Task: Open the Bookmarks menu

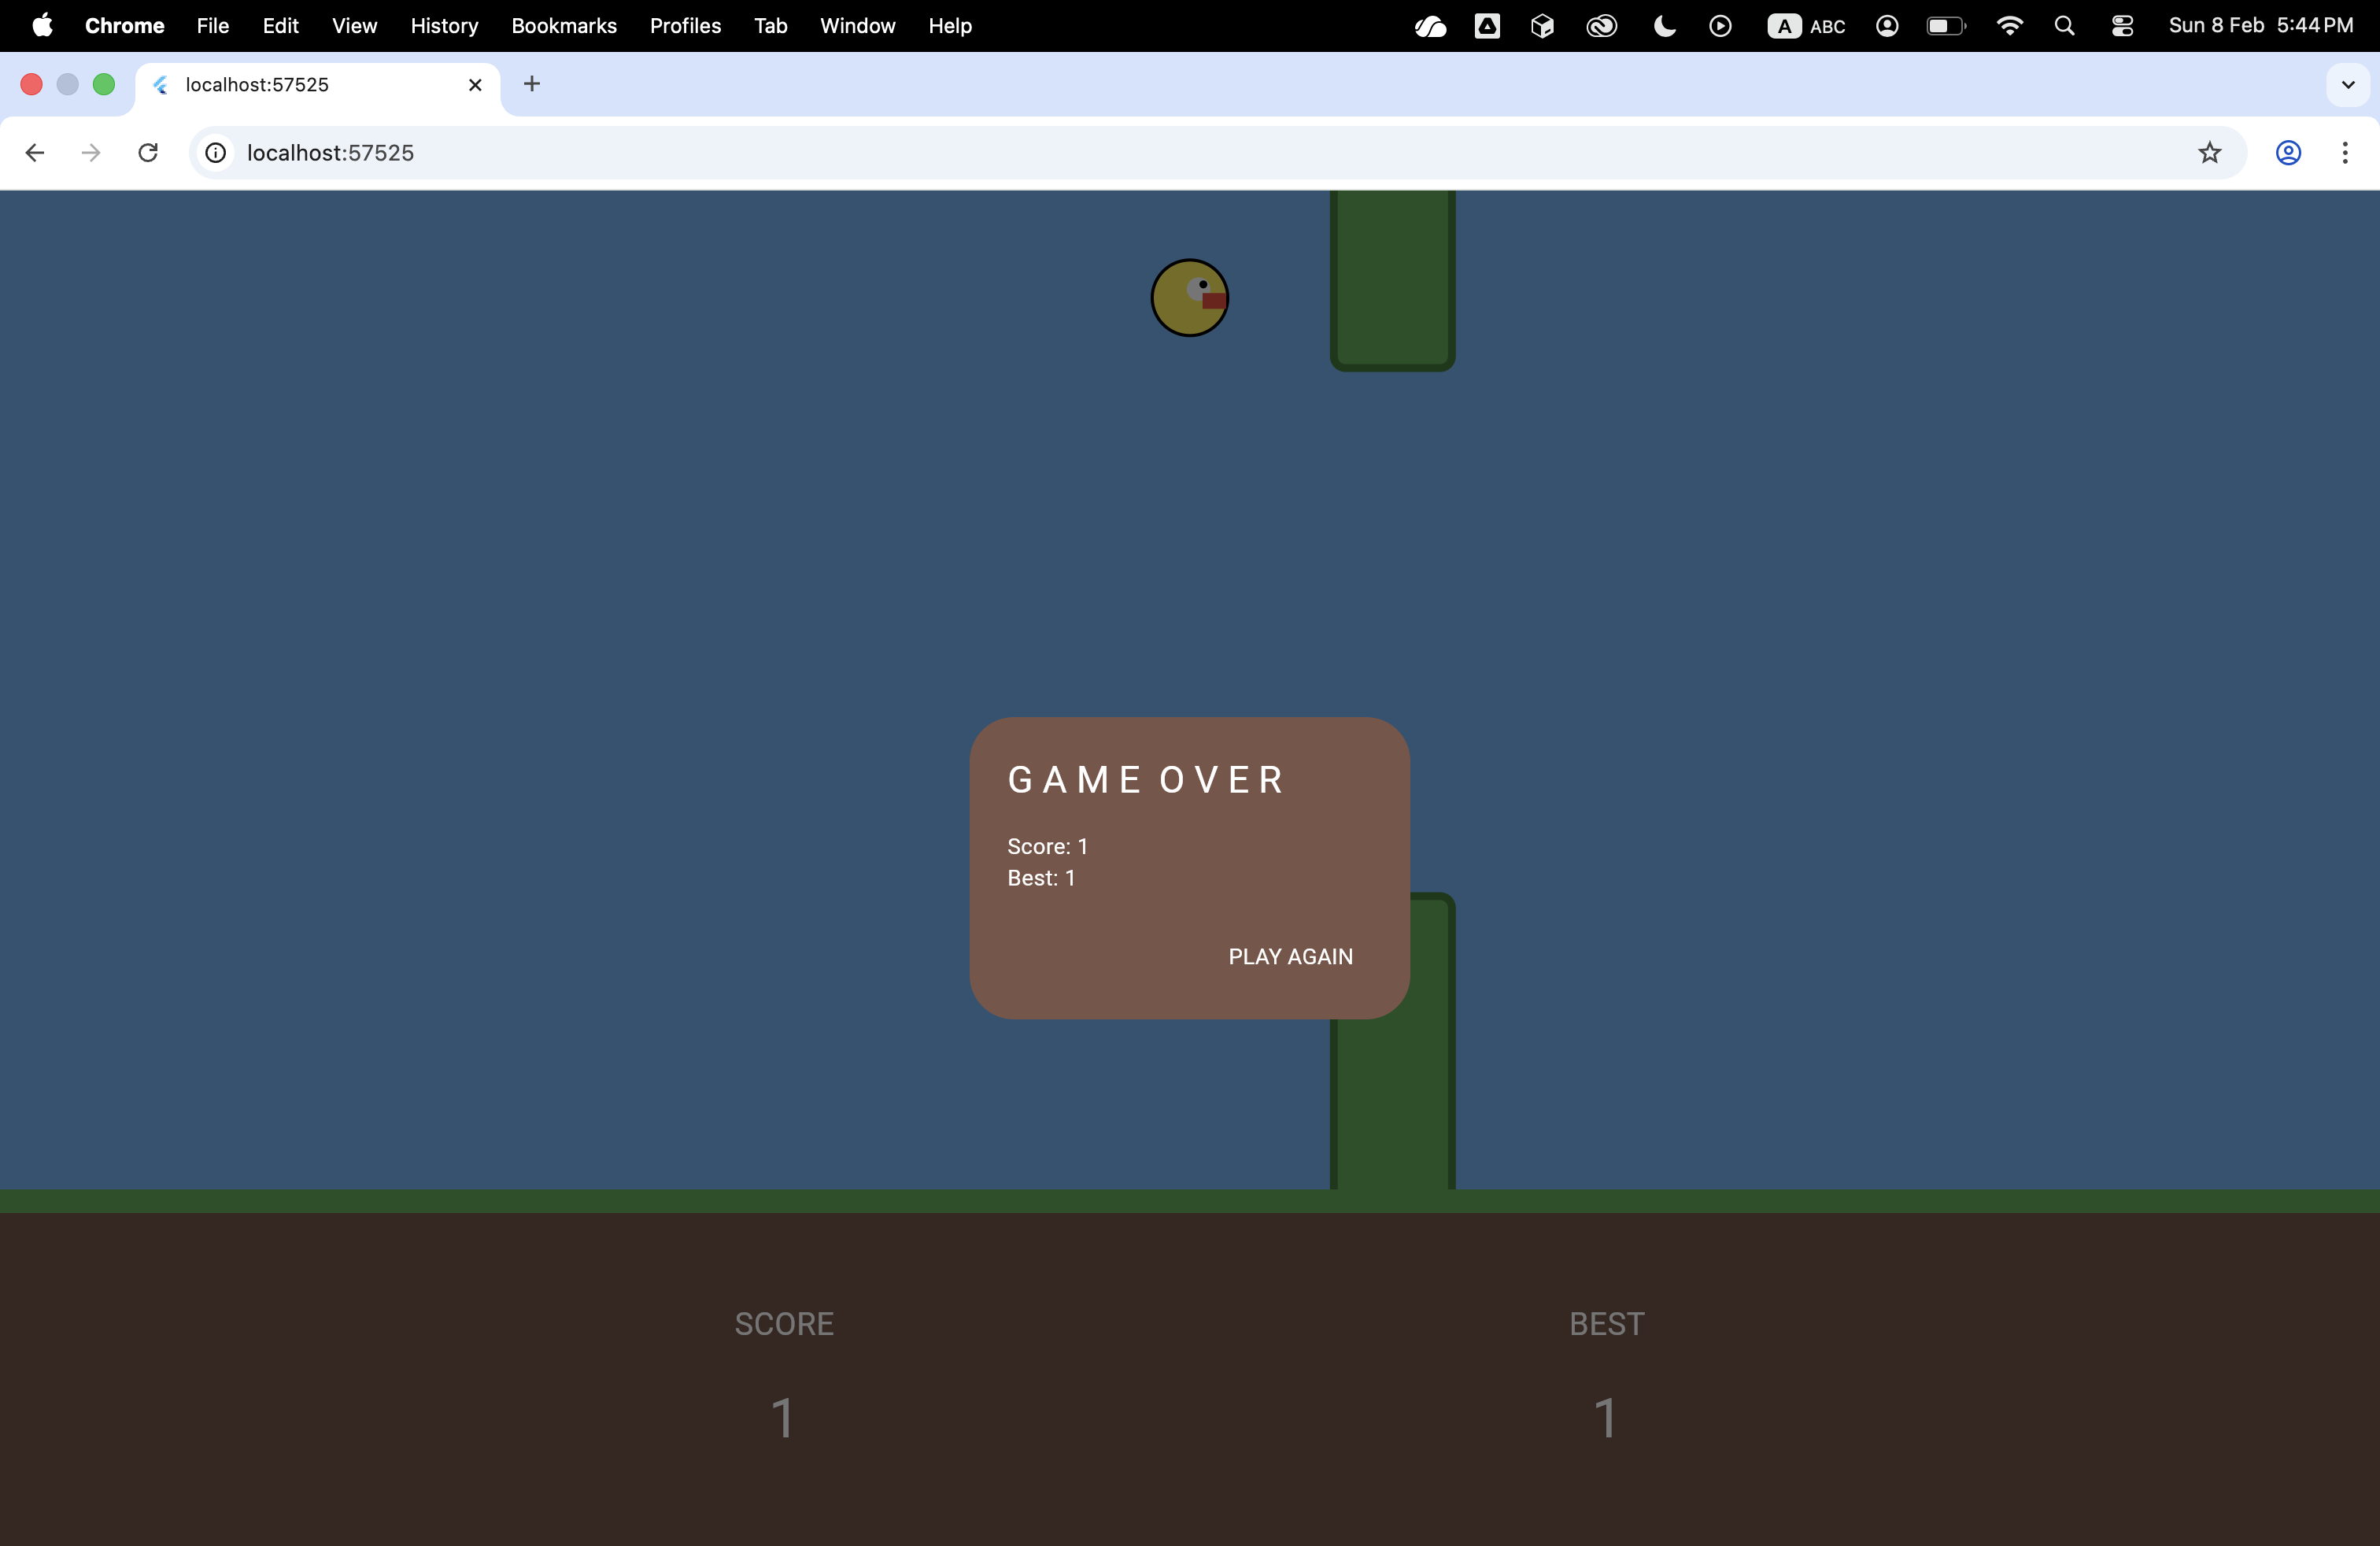Action: pos(564,26)
